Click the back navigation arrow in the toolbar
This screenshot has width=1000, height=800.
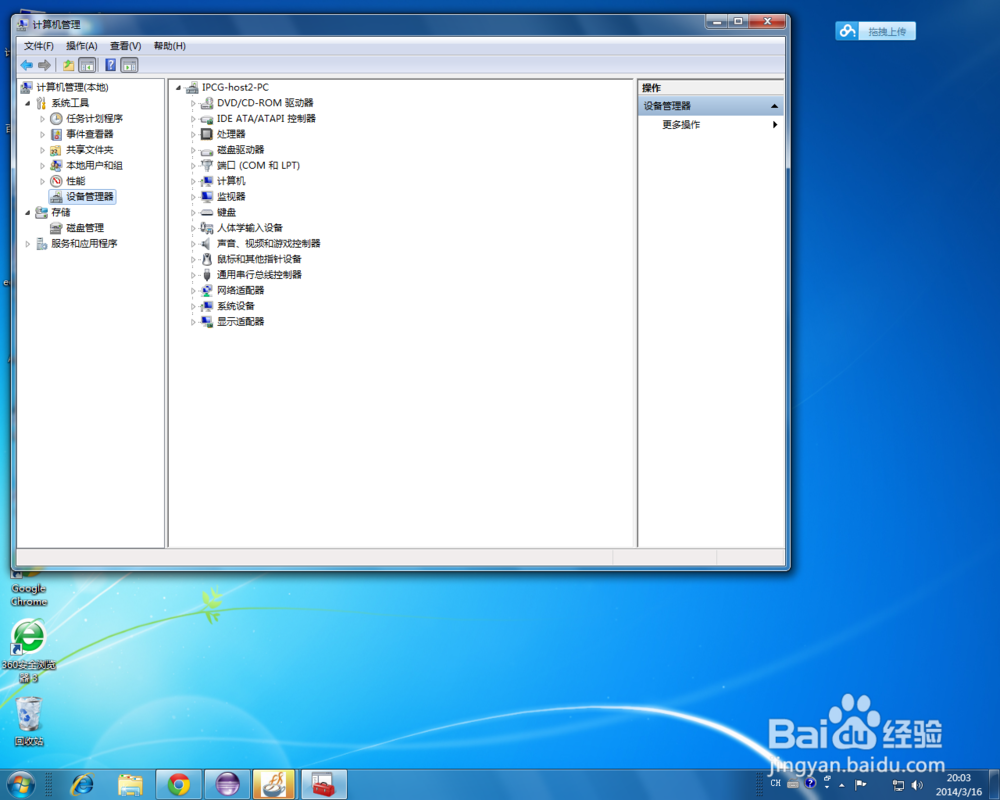(25, 65)
